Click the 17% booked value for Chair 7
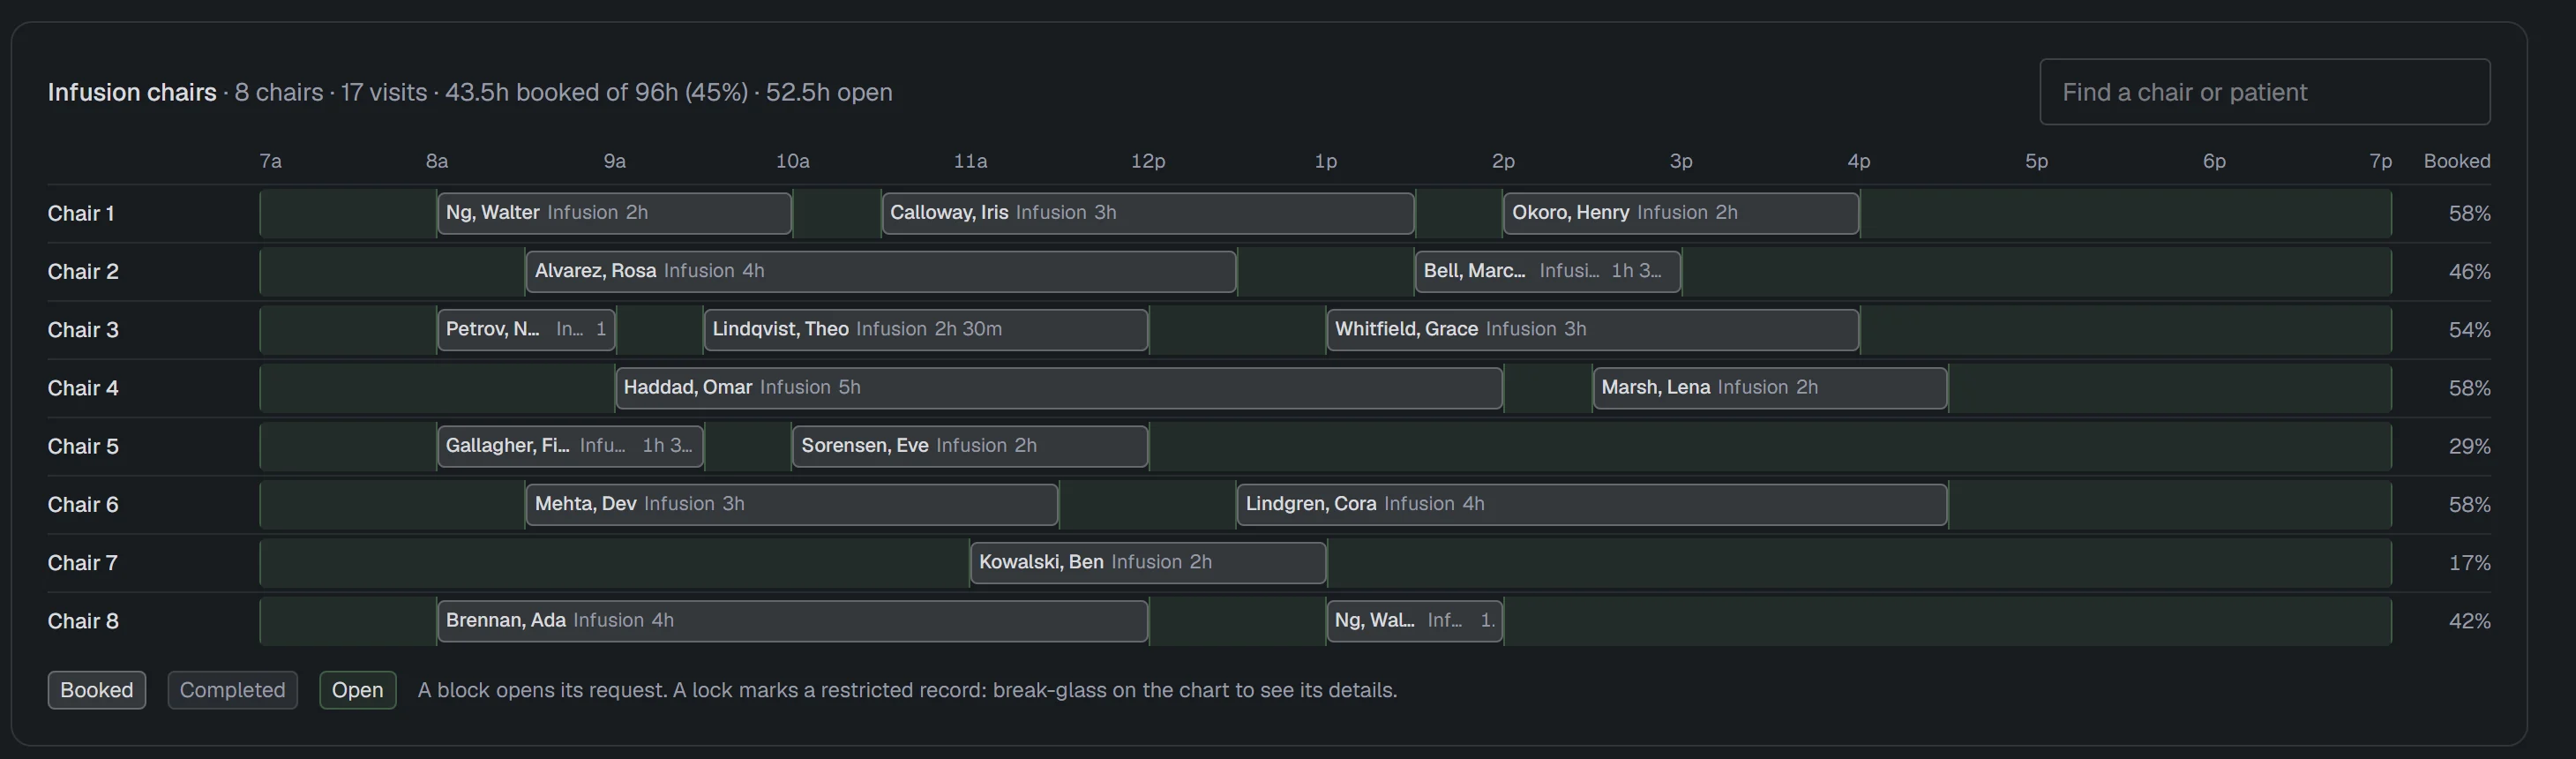 point(2469,562)
